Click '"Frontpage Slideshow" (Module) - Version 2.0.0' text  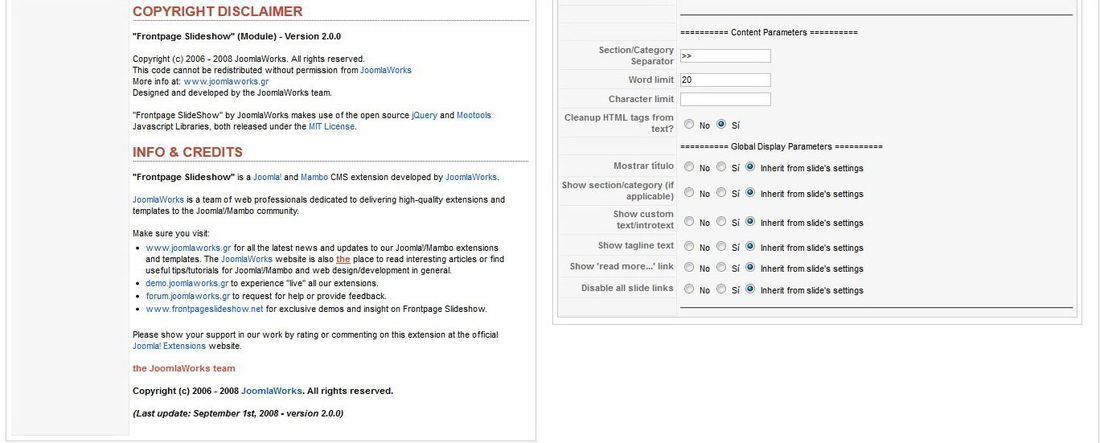coord(236,37)
